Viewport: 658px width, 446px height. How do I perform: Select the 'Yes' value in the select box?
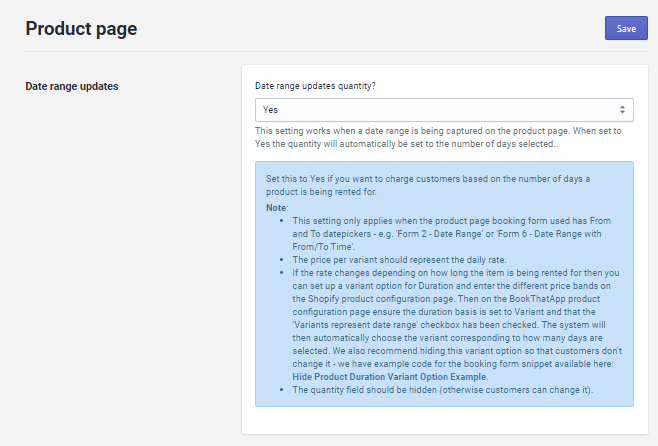tap(271, 109)
